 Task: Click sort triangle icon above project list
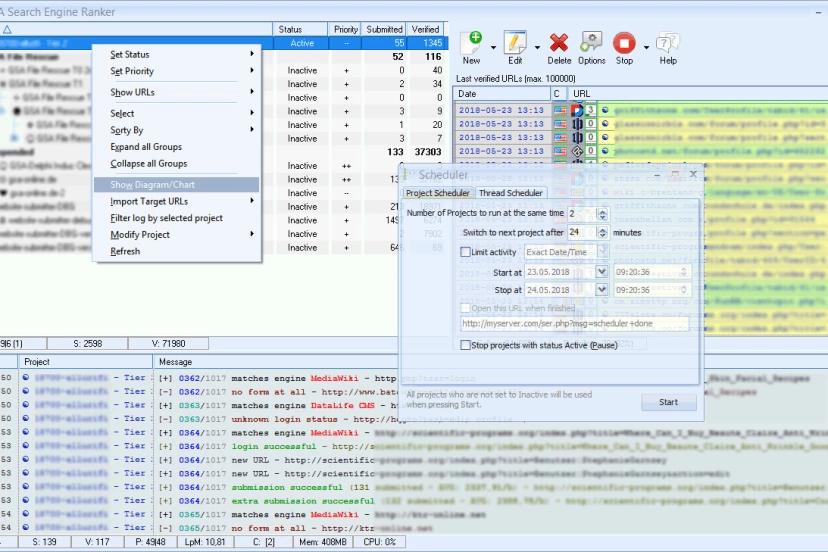click(7, 30)
